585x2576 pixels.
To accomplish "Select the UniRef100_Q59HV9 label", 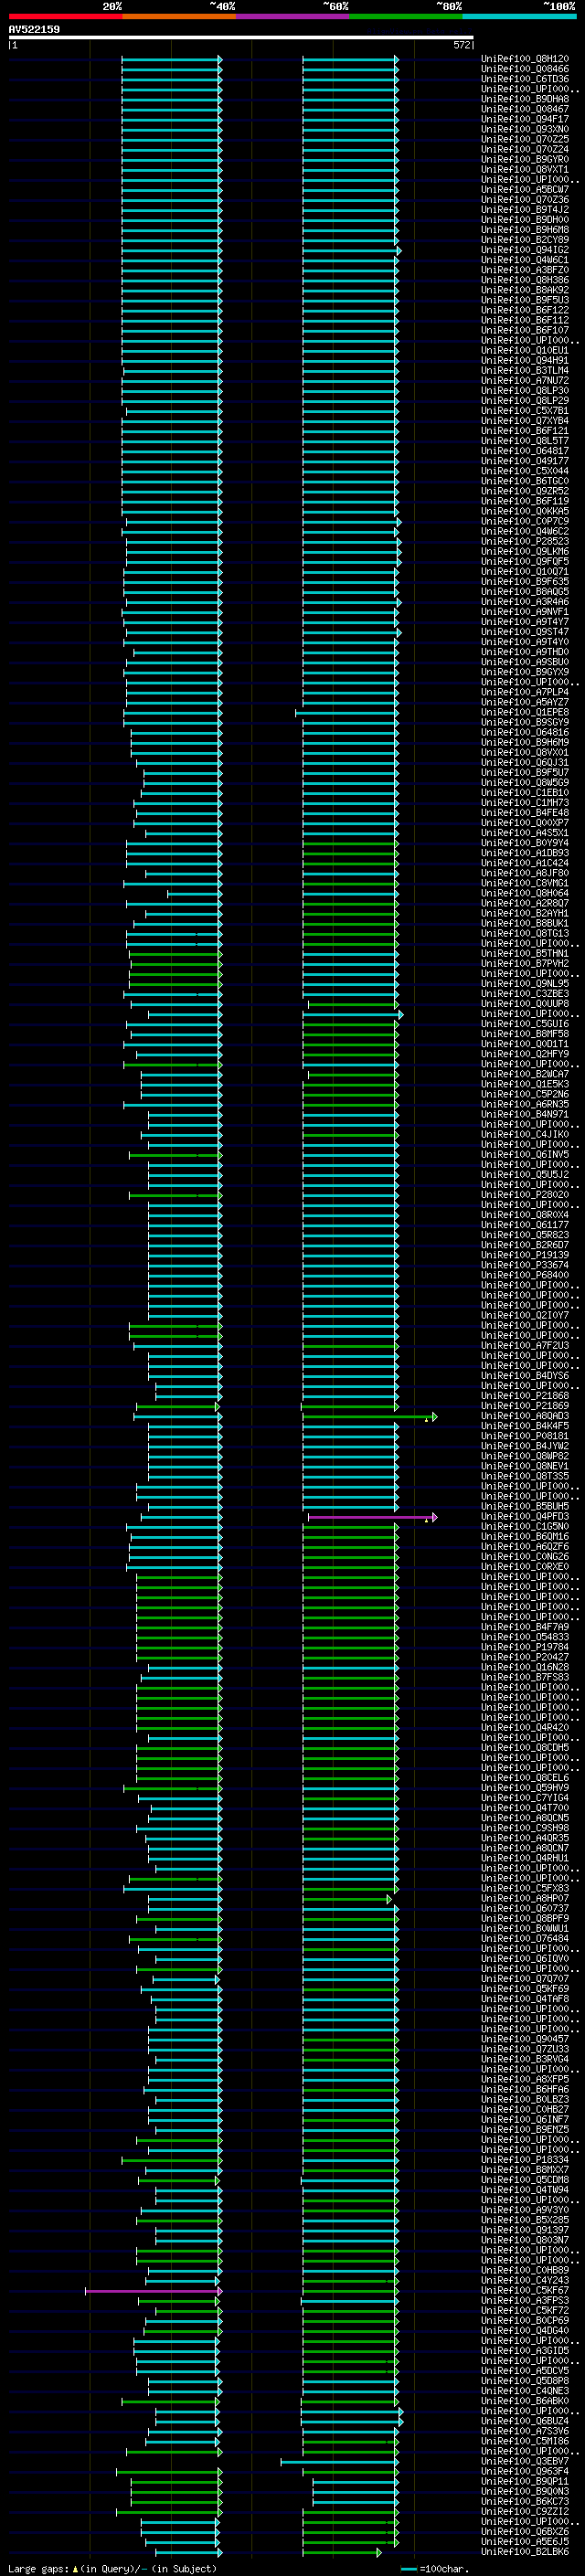I will (x=525, y=1787).
